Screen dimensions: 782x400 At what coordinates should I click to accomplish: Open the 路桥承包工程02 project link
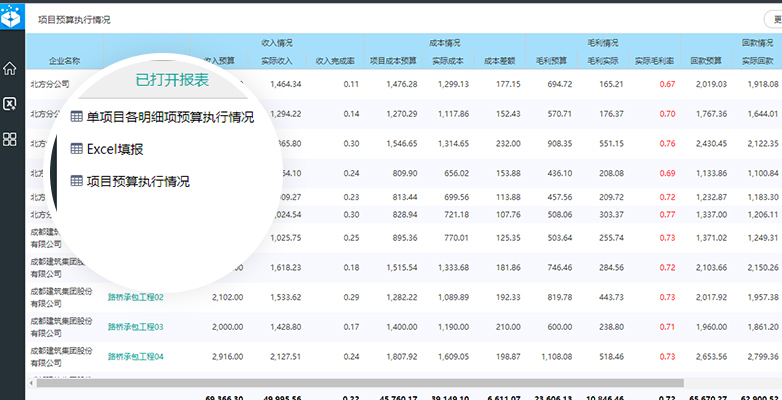(x=136, y=297)
